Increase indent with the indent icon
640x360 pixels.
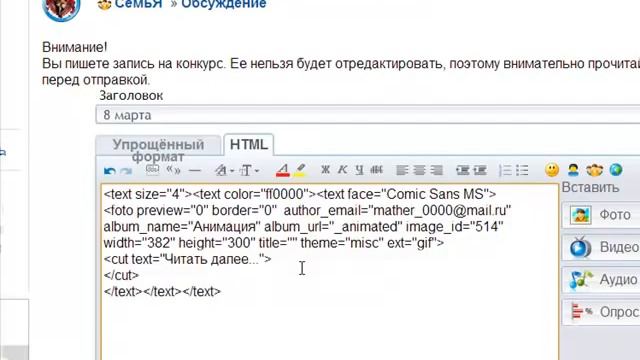pos(480,170)
